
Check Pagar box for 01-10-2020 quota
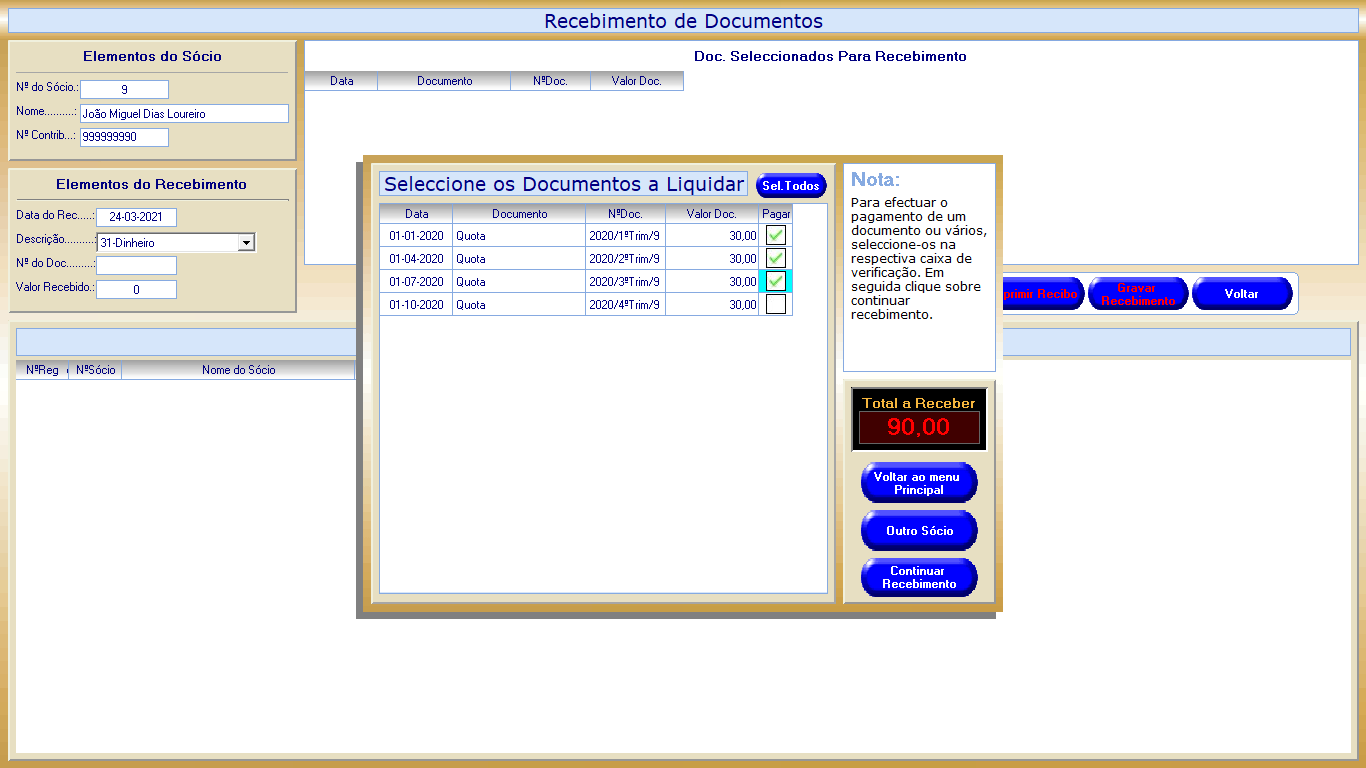pos(776,305)
